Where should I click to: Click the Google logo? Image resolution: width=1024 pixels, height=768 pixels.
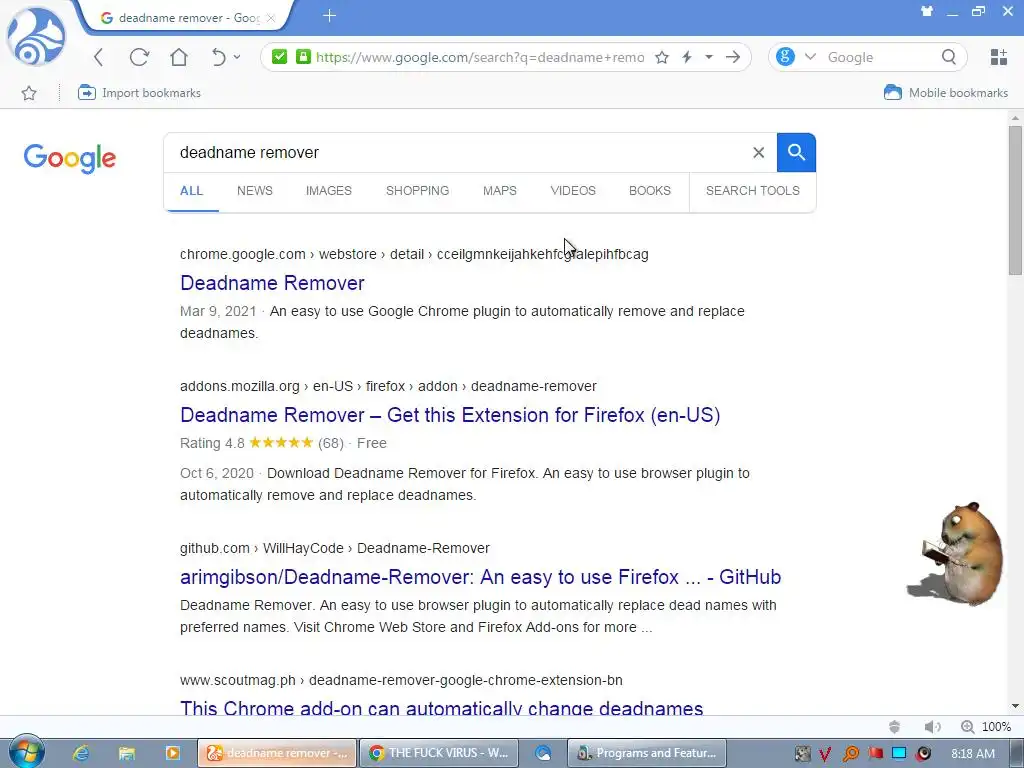click(x=70, y=158)
